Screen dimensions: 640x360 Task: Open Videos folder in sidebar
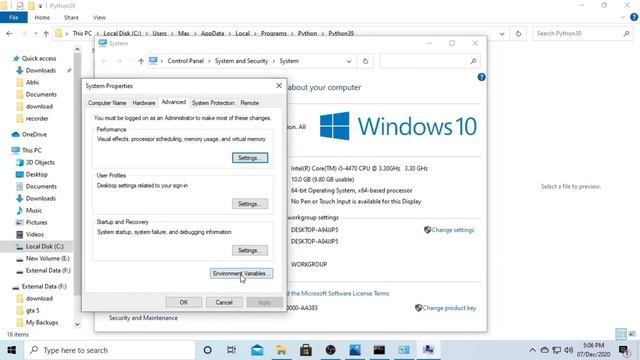tap(34, 234)
